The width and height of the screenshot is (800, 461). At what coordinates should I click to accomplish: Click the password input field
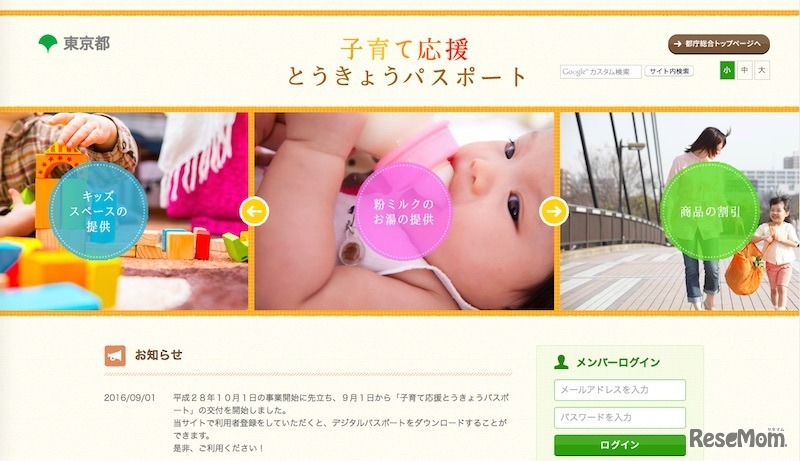(620, 418)
